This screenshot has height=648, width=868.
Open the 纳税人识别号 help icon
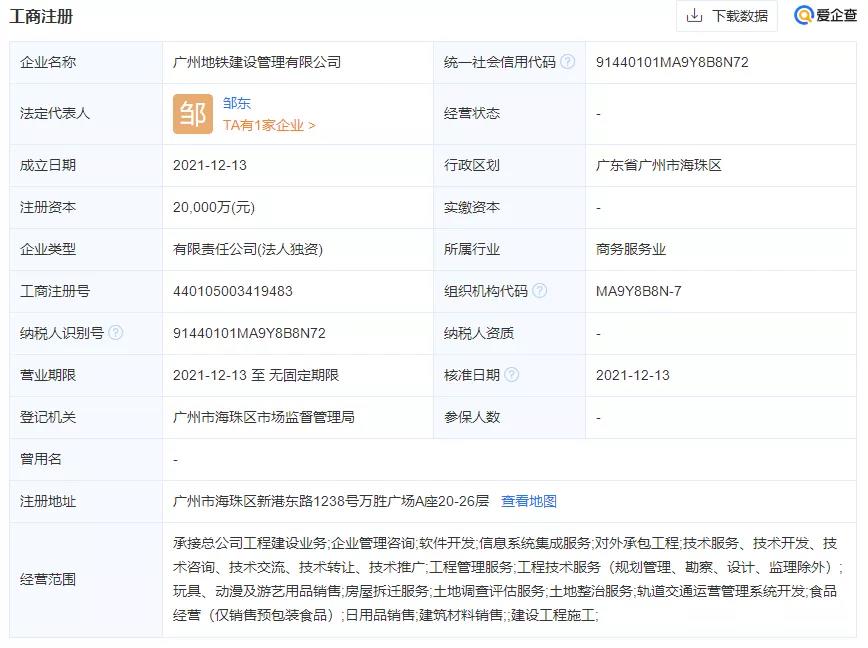(118, 334)
